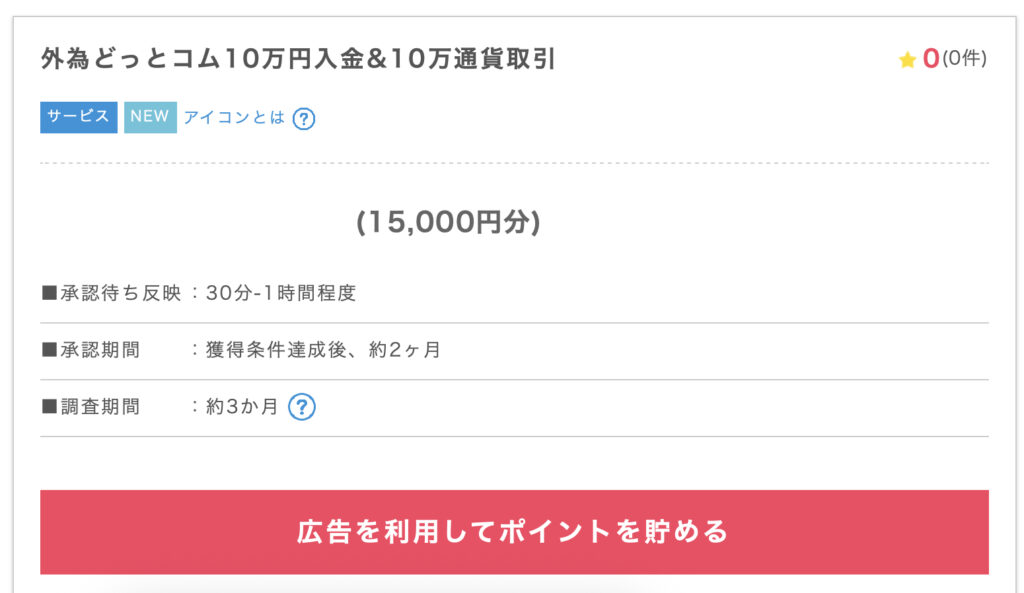Viewport: 1024px width, 593px height.
Task: Click the square bullet before 承認待ち反映
Action: point(49,294)
